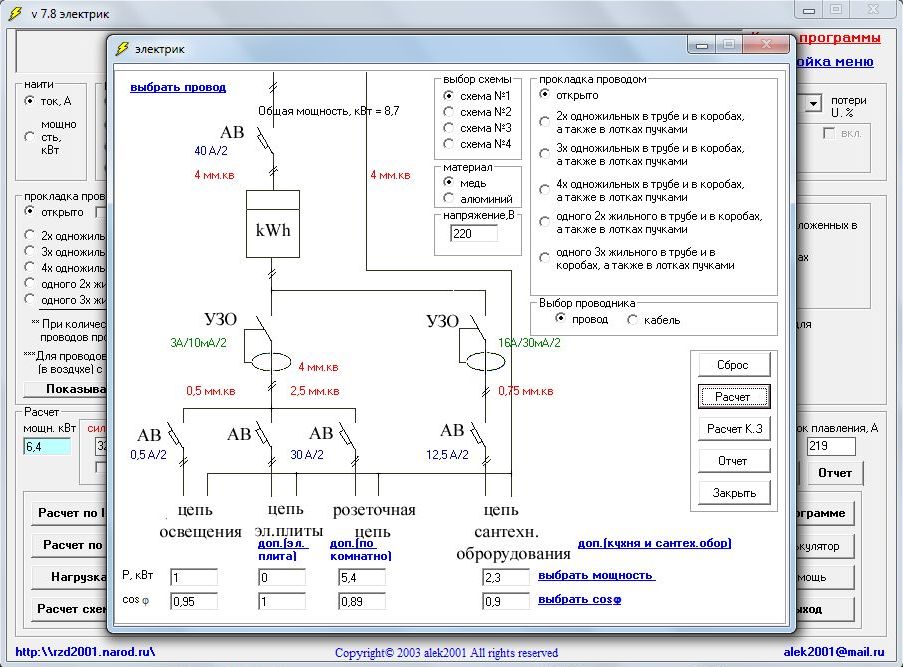Select алюминий as material
The width and height of the screenshot is (903, 667).
point(449,199)
